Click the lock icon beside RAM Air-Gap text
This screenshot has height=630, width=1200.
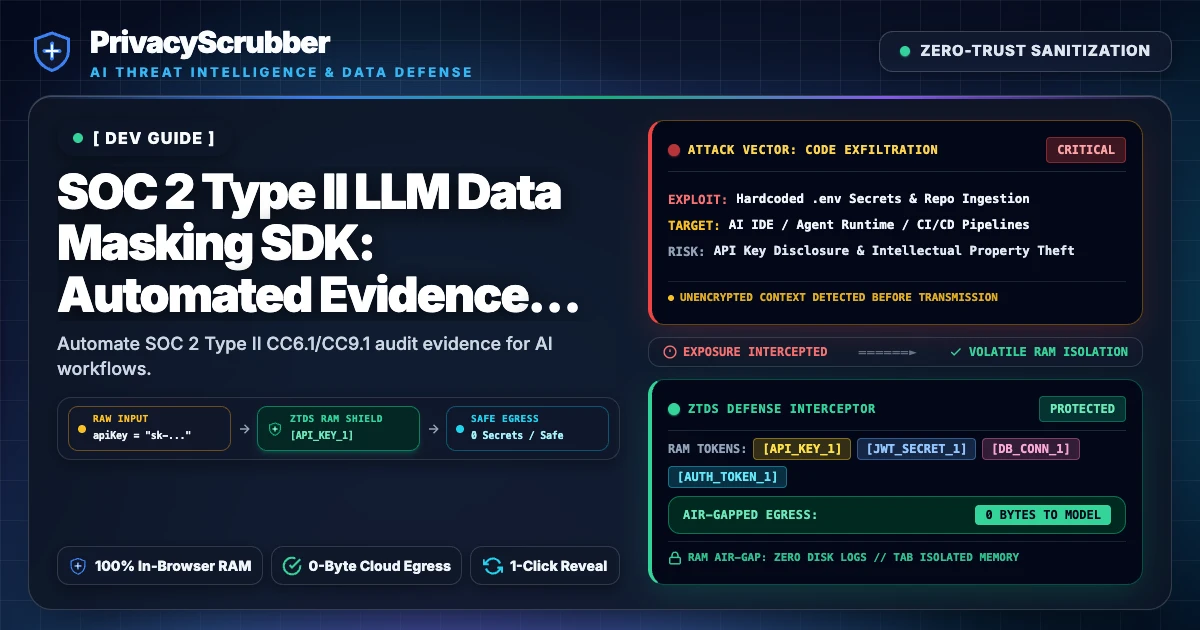coord(674,557)
